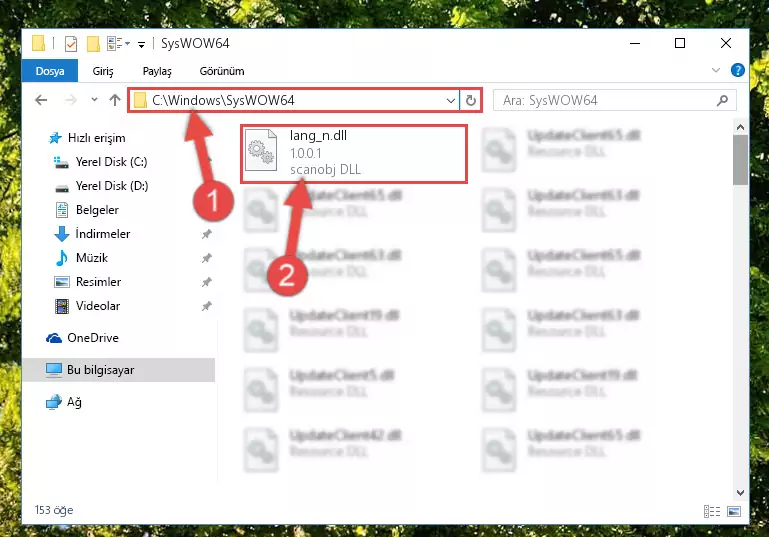Click the Ara: SysWOW64 search box
Image resolution: width=769 pixels, height=537 pixels.
tap(615, 101)
